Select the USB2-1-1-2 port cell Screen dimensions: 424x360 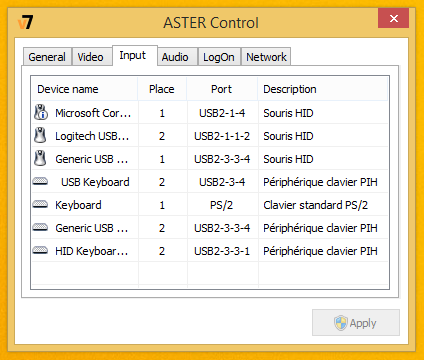pyautogui.click(x=222, y=136)
